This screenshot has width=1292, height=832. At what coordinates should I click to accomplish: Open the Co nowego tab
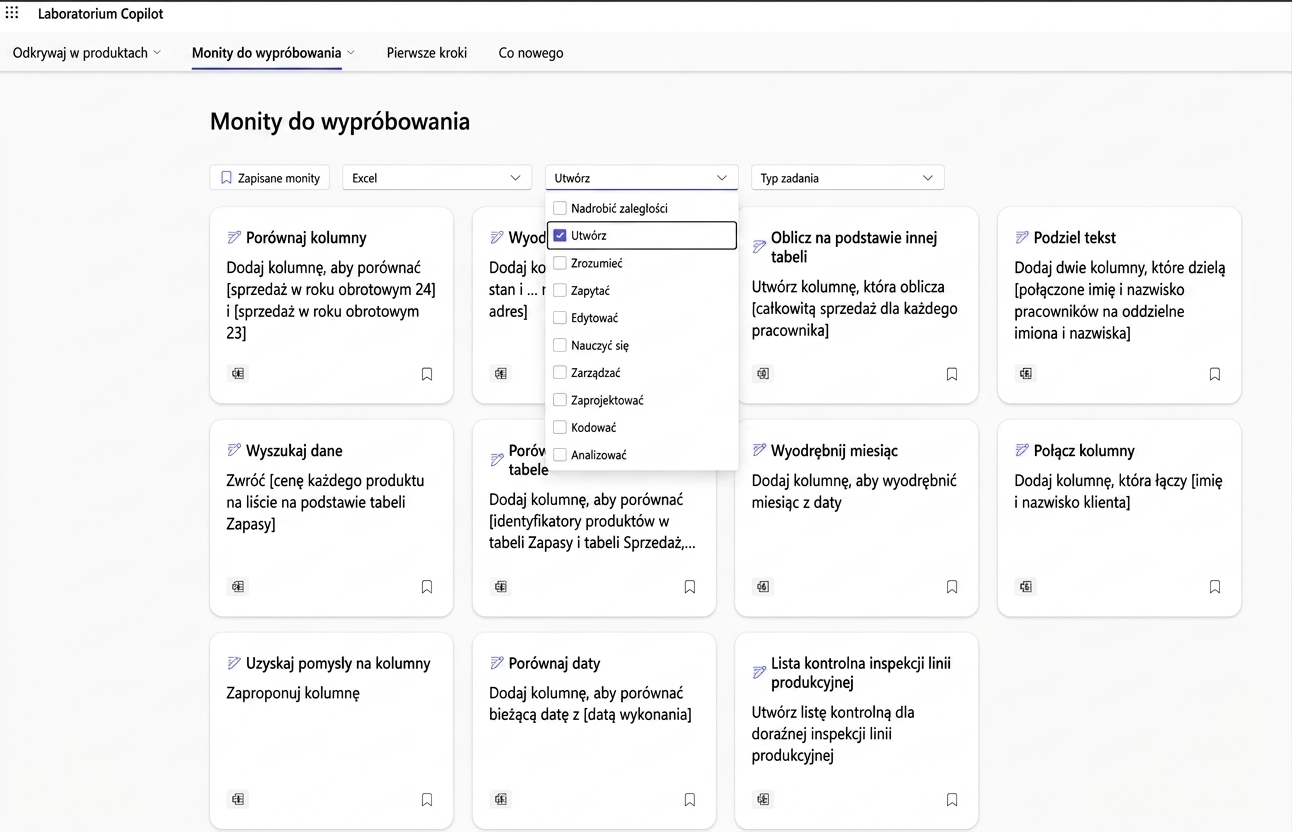[x=531, y=53]
